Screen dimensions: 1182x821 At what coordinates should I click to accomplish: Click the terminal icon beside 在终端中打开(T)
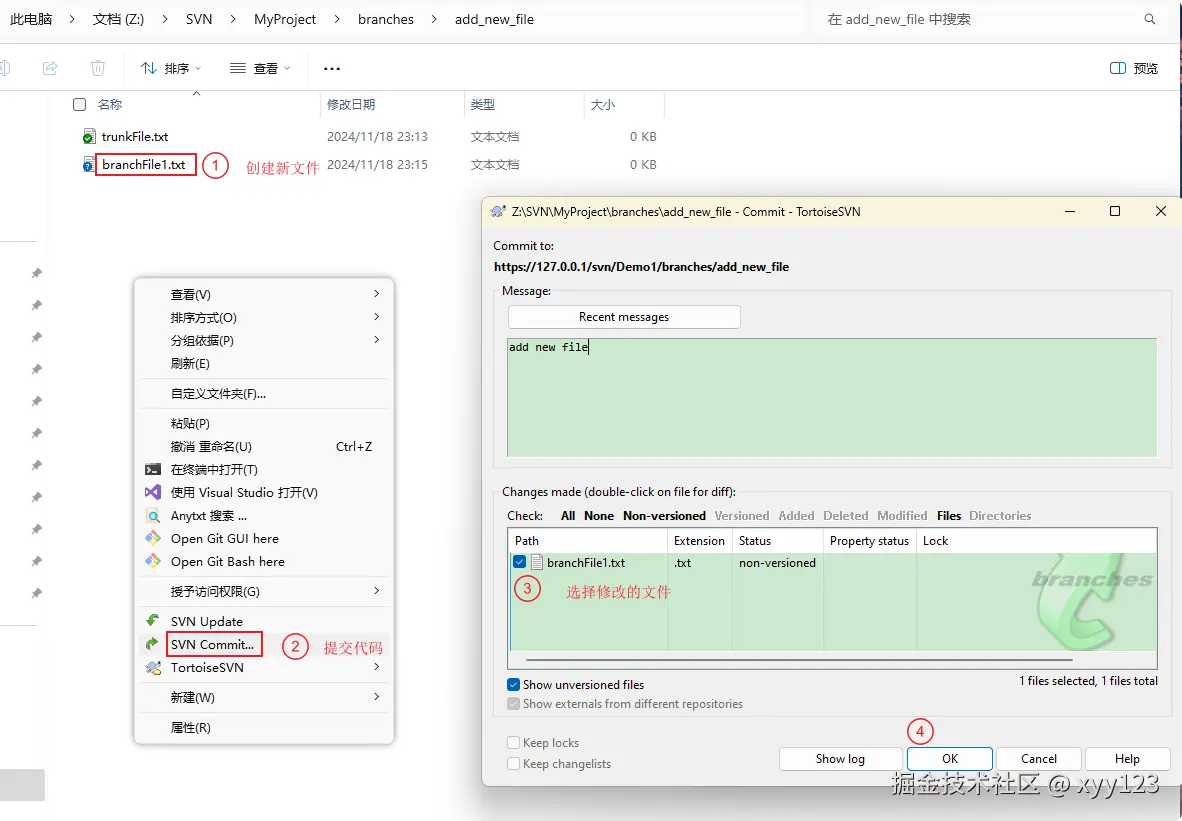153,469
